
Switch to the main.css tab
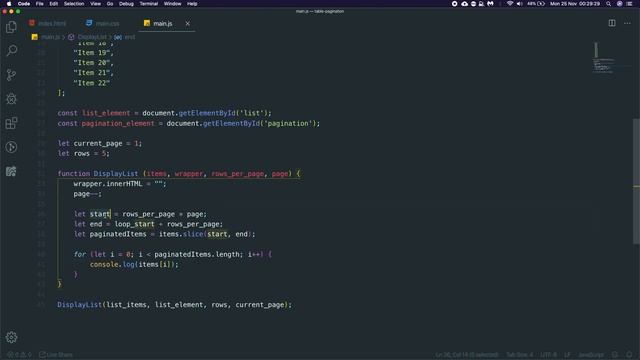[x=102, y=24]
